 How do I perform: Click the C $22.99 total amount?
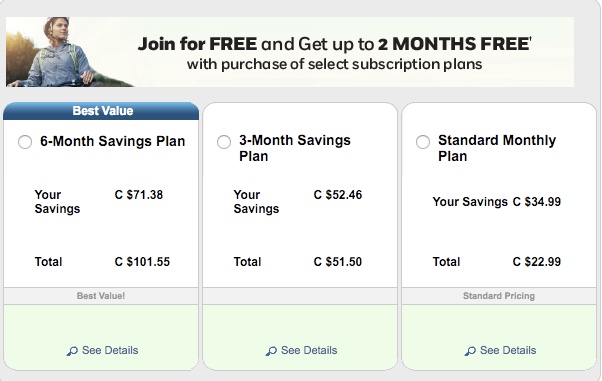[537, 262]
